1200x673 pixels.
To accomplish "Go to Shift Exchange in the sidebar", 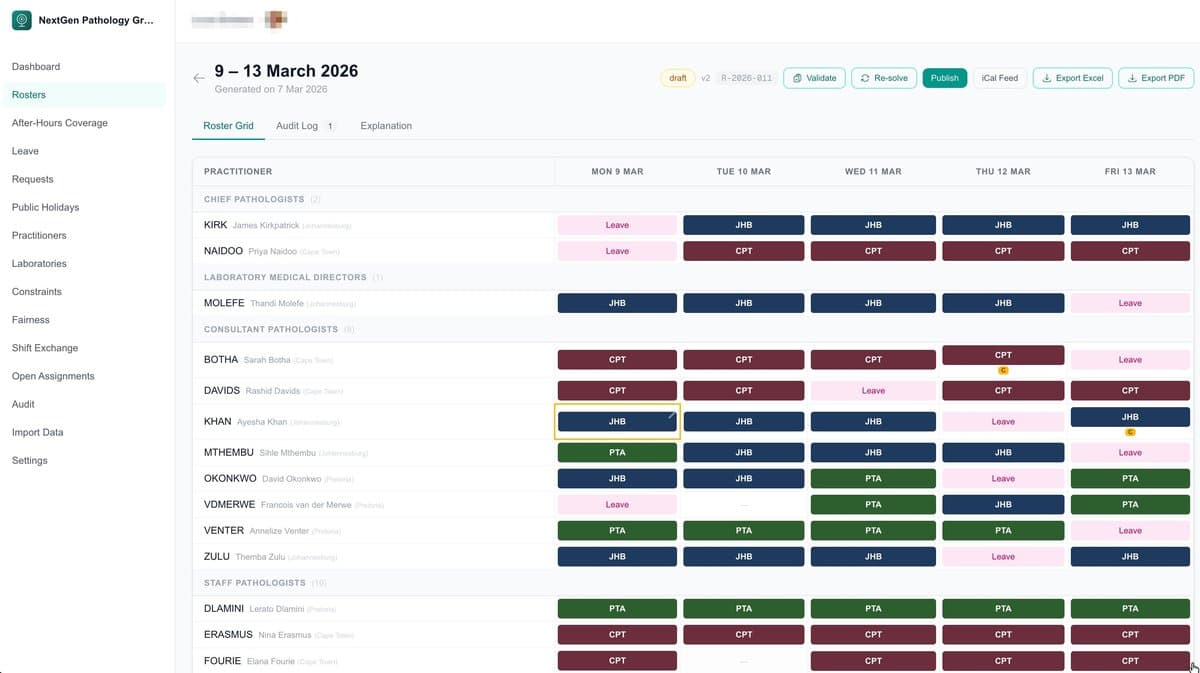I will pos(45,348).
